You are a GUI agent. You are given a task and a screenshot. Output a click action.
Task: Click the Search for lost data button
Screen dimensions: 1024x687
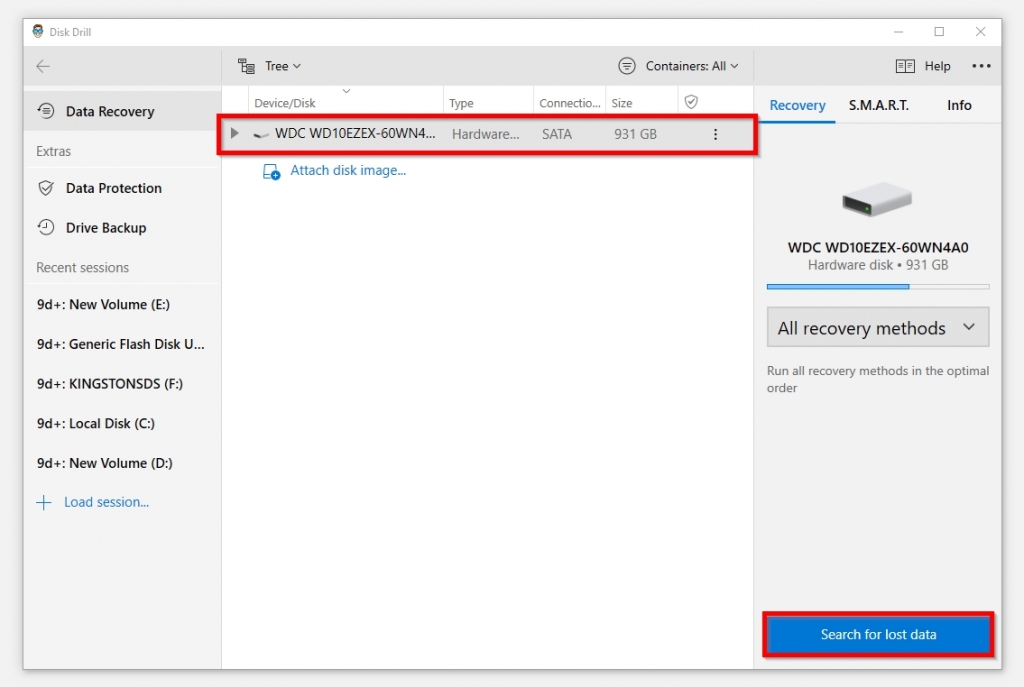coord(877,635)
